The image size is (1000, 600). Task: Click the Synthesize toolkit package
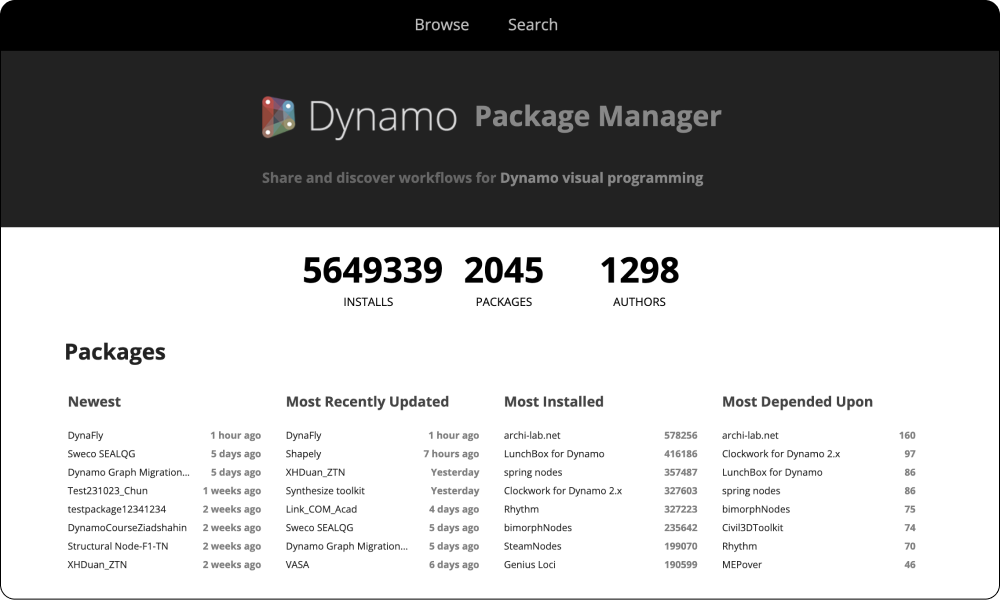325,491
